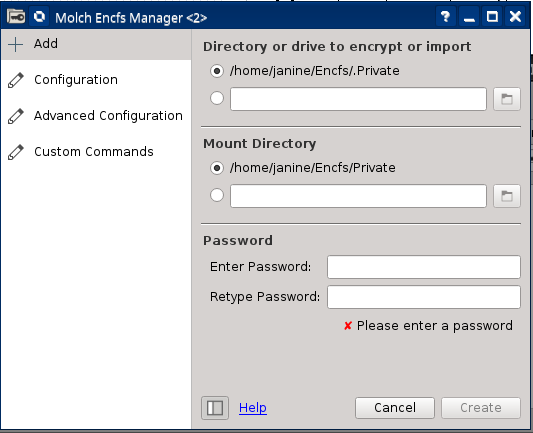
Task: Click the window pin icon in the title bar
Action: click(x=39, y=16)
